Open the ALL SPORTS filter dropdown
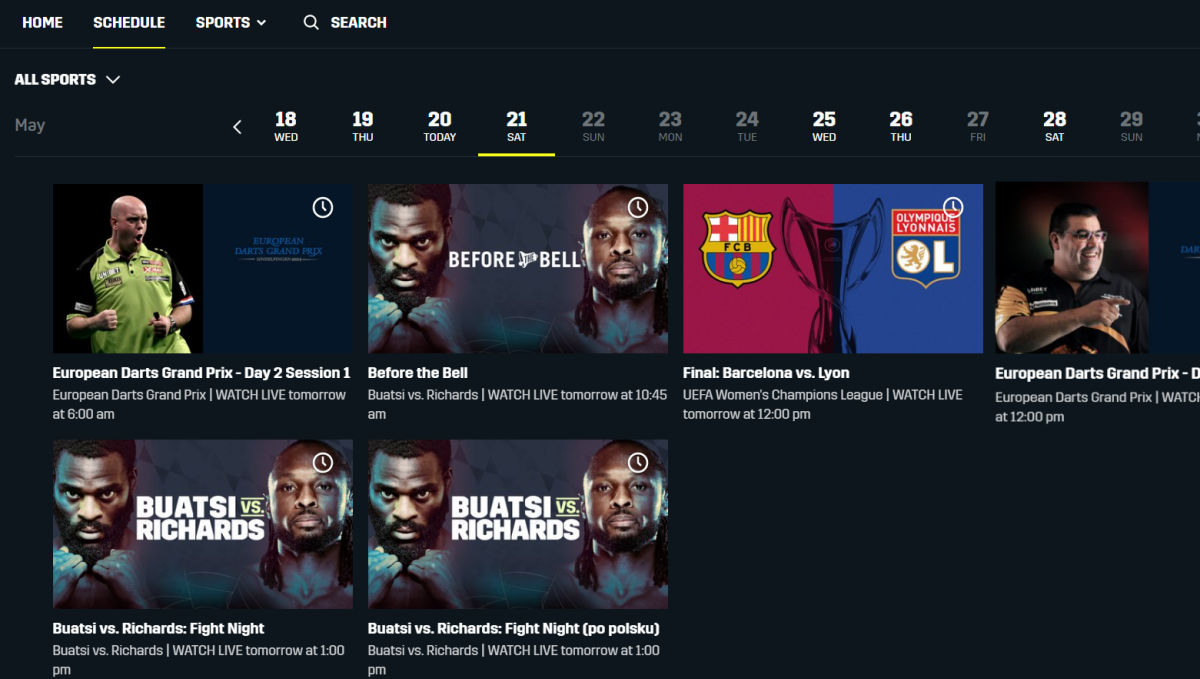The image size is (1200, 679). click(x=67, y=79)
